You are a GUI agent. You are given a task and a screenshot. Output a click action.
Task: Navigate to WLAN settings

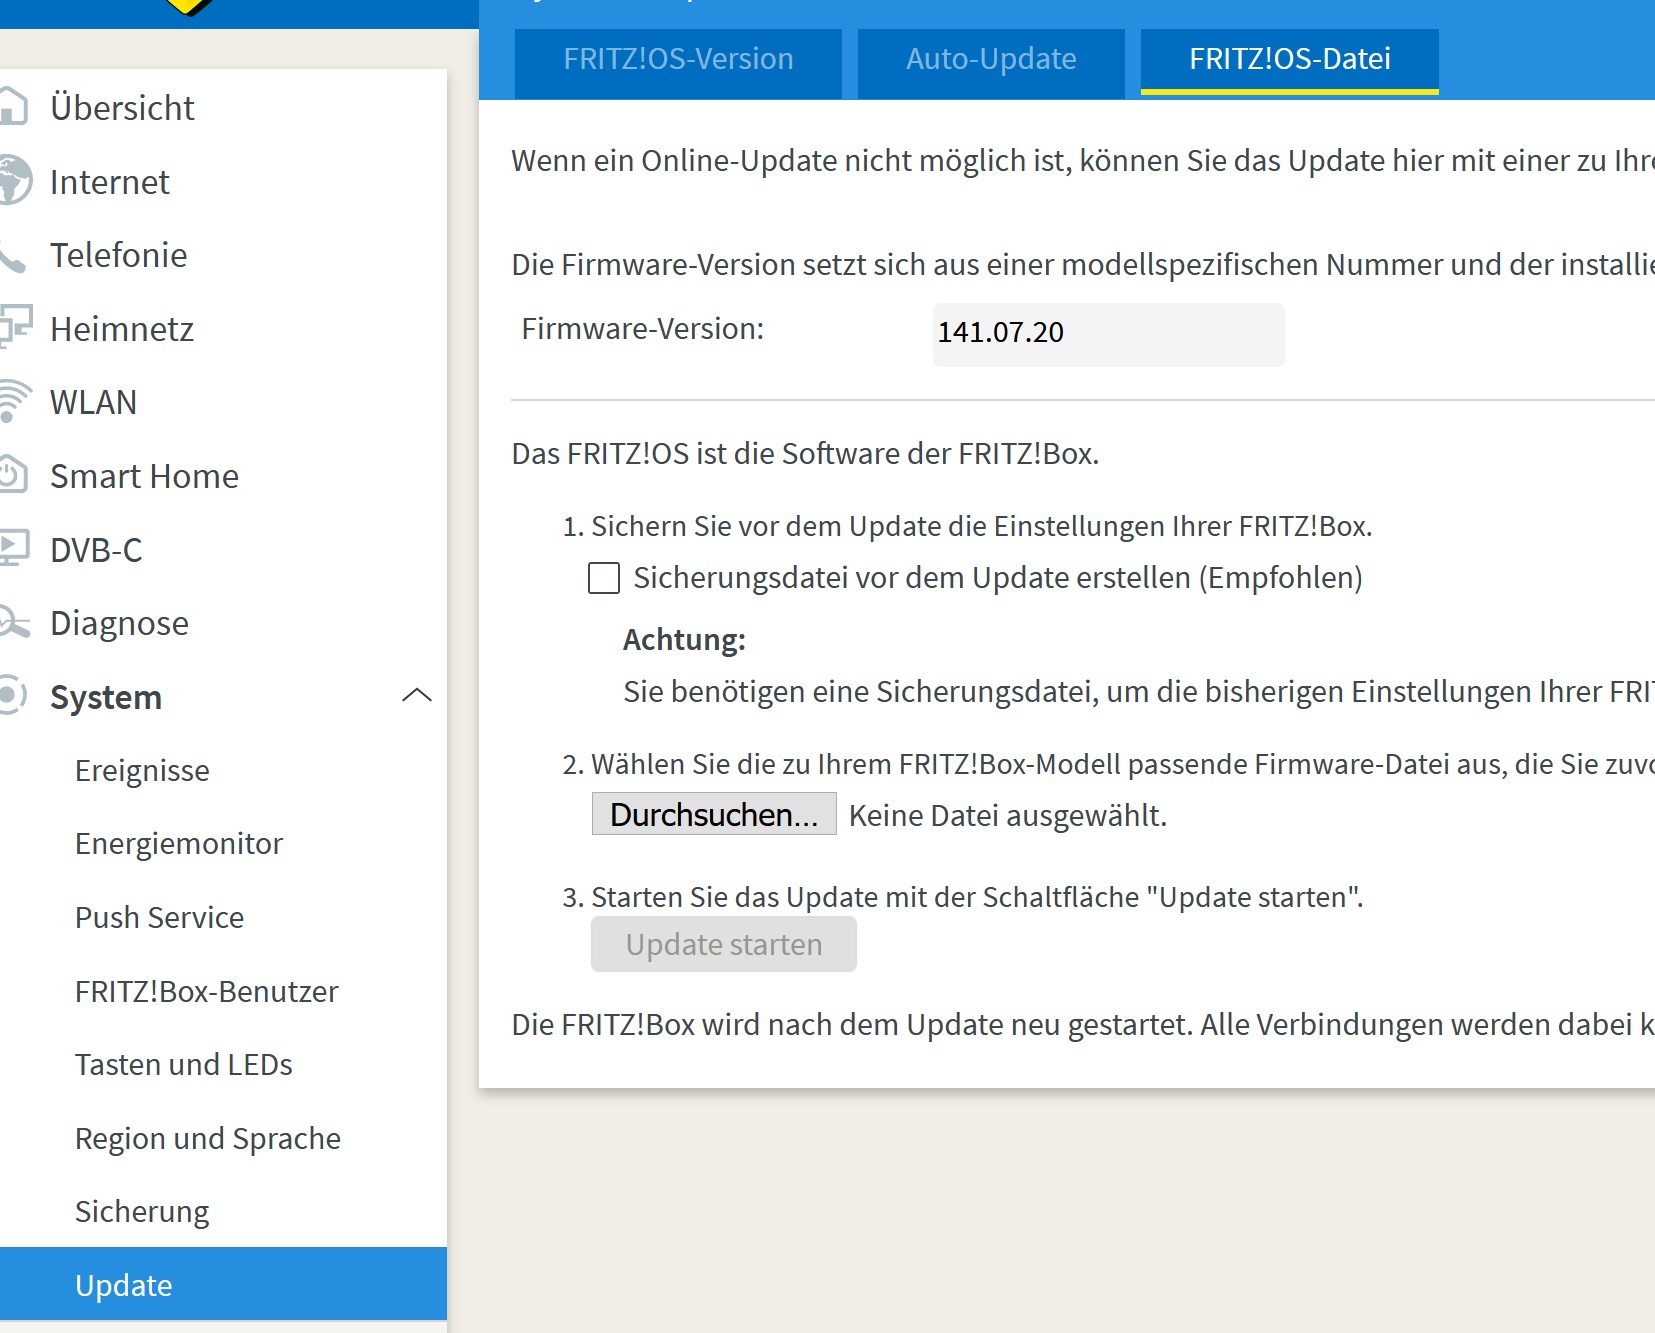point(93,402)
